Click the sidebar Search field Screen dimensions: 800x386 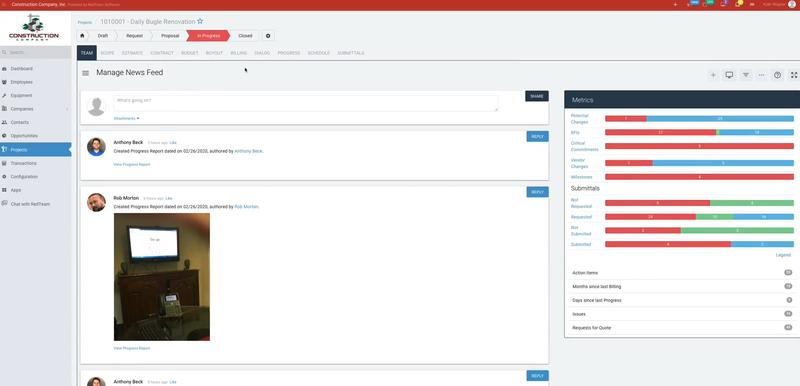tap(36, 52)
